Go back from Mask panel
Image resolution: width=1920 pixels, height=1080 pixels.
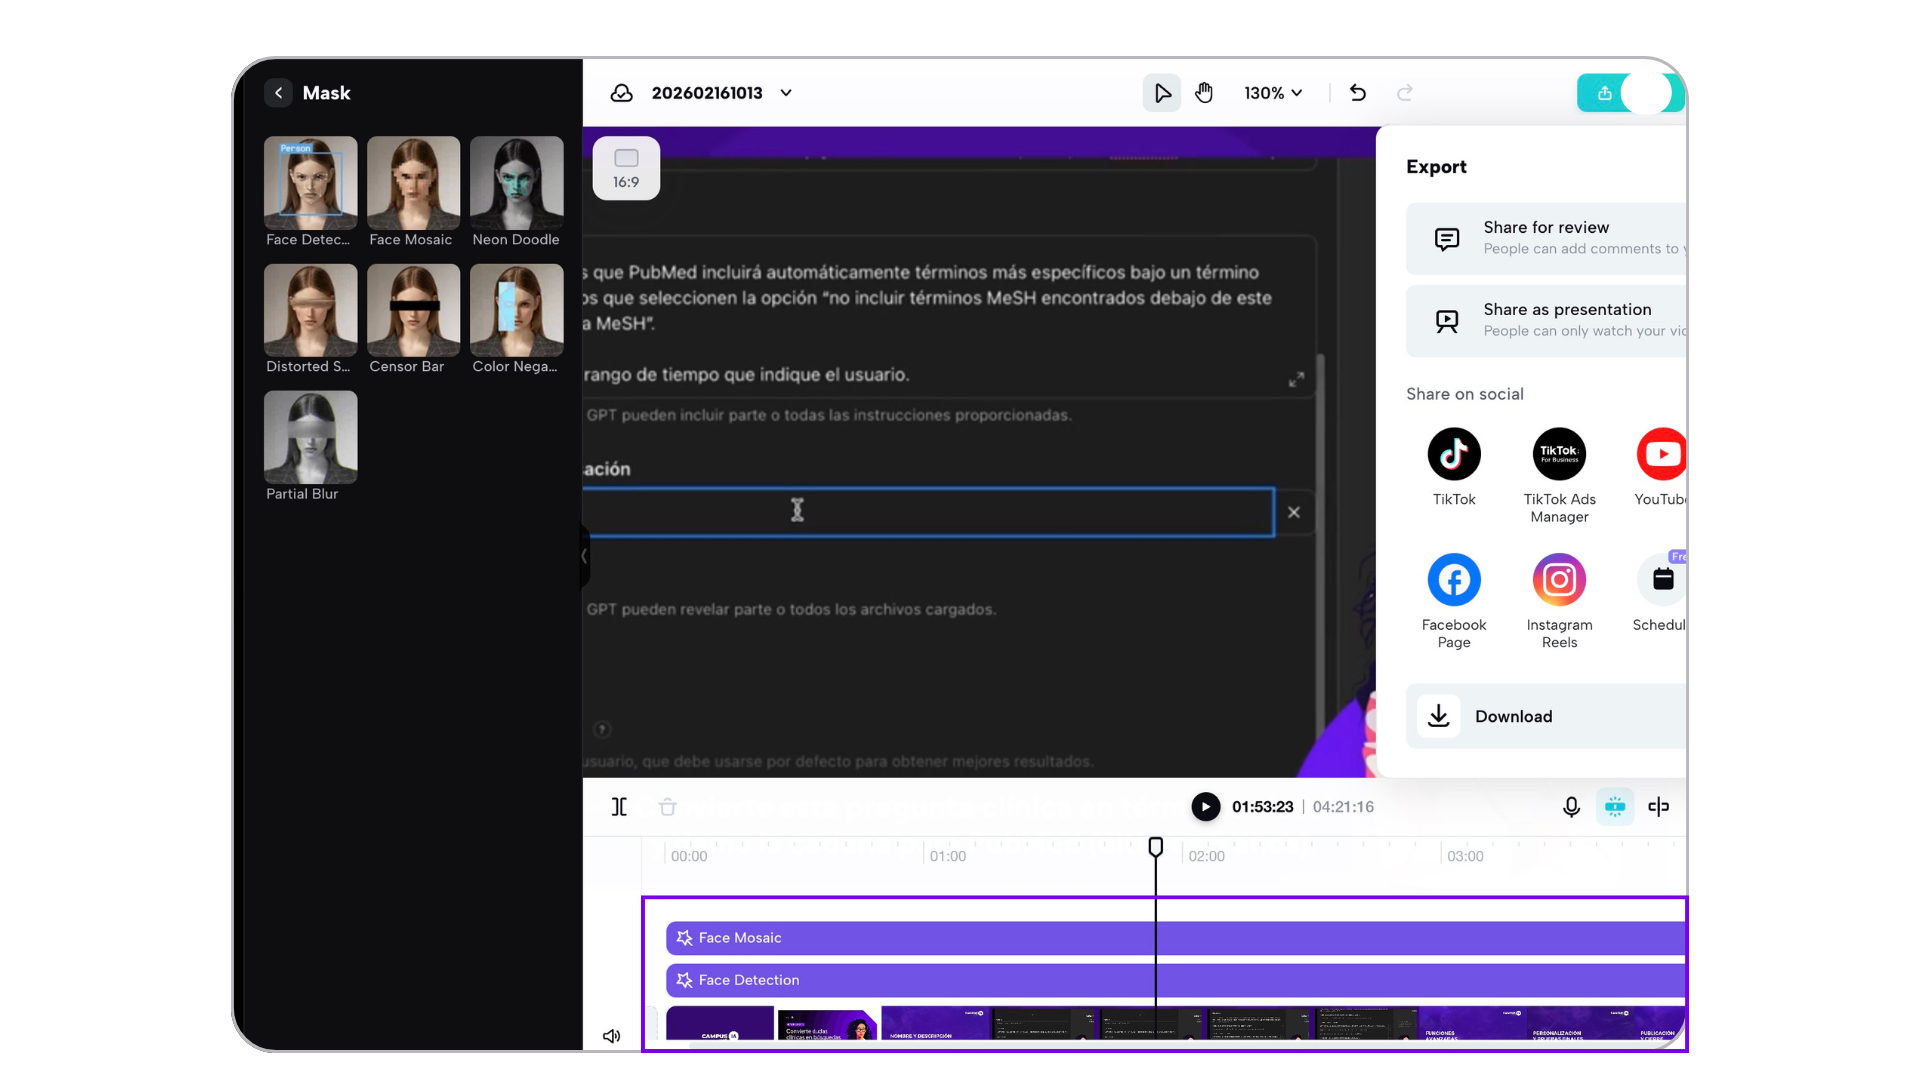(x=279, y=93)
